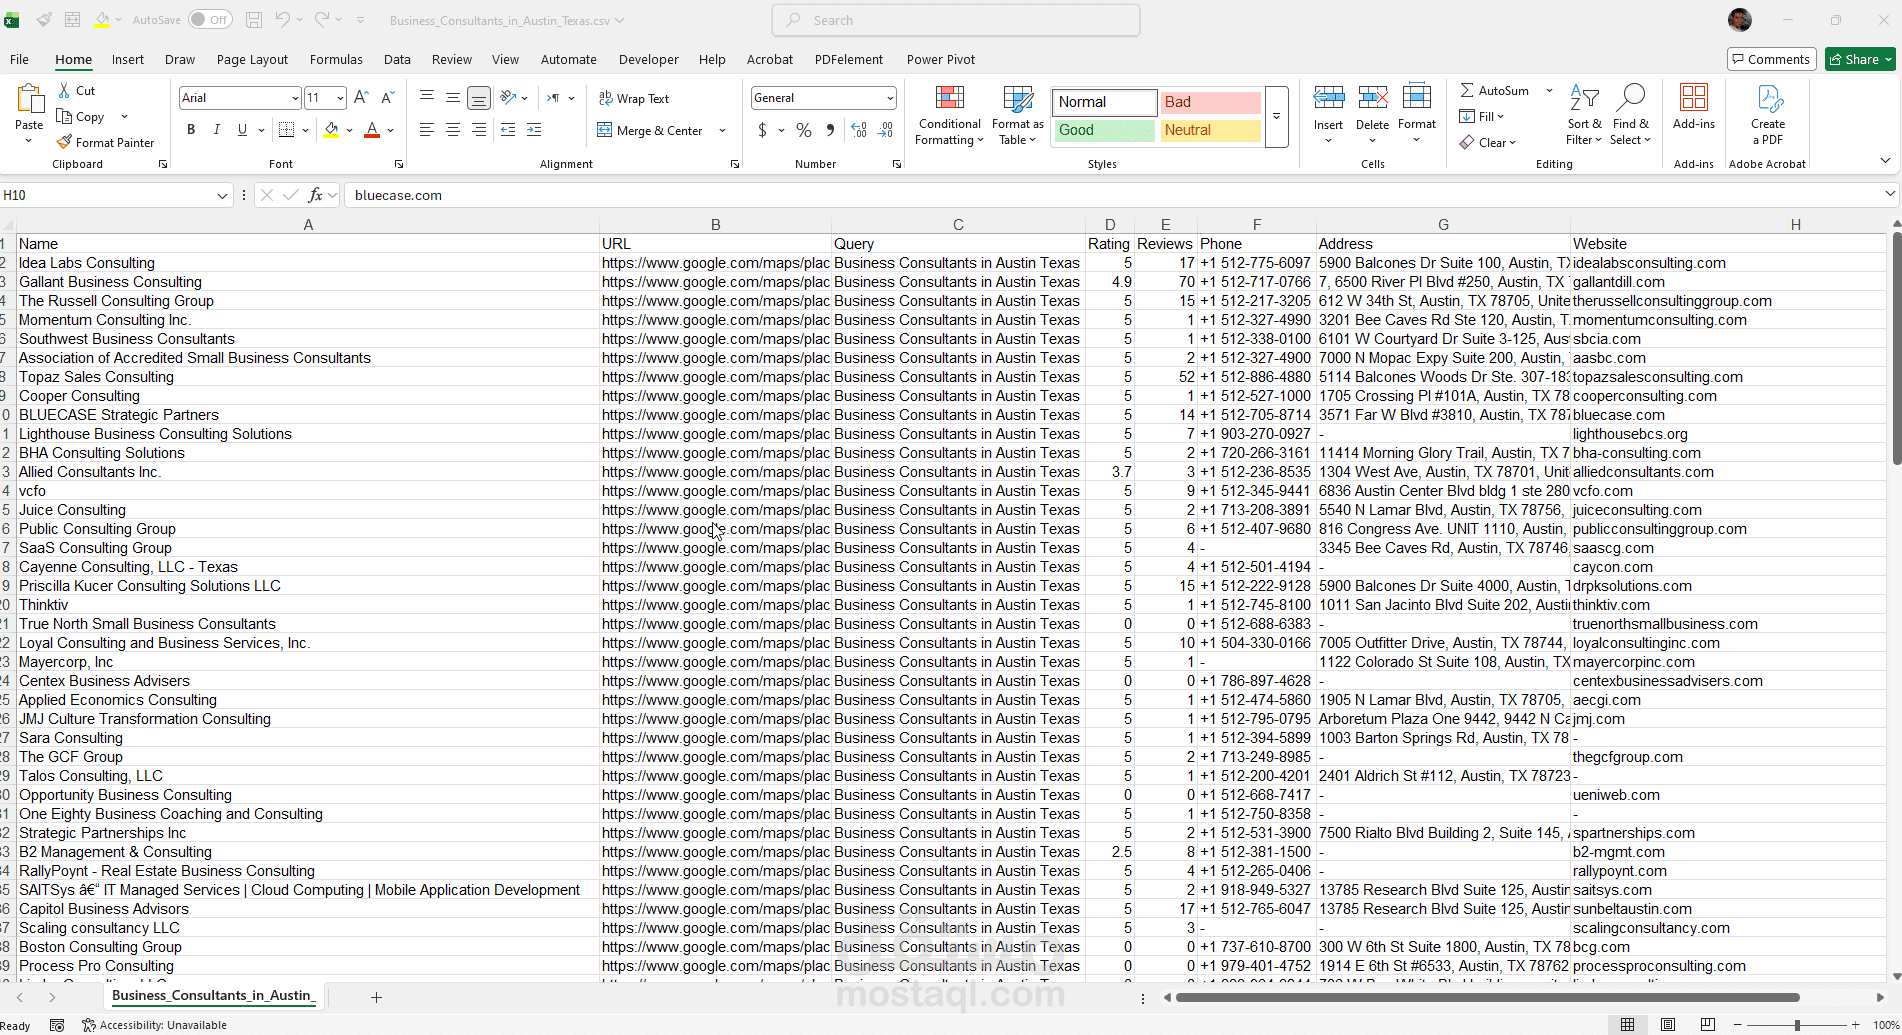Open the Comments pane

click(1772, 59)
